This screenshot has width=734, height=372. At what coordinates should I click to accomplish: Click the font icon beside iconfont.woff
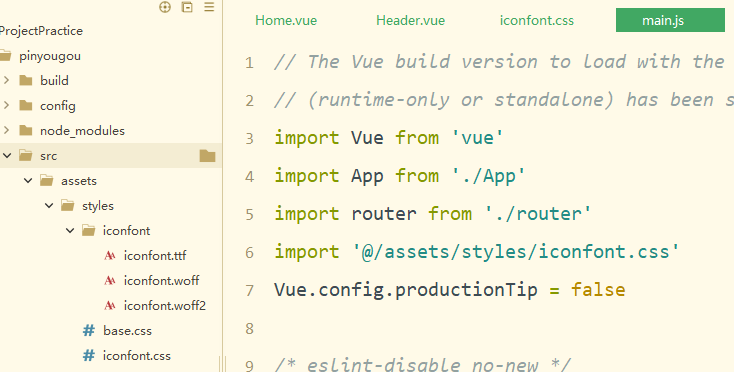point(110,280)
